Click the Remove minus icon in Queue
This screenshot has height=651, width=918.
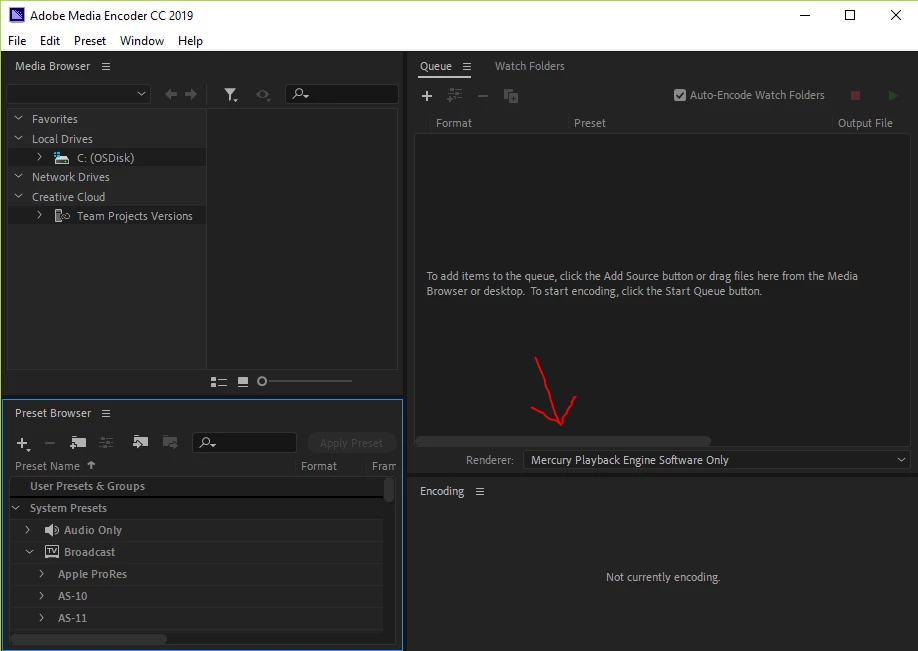coord(482,96)
